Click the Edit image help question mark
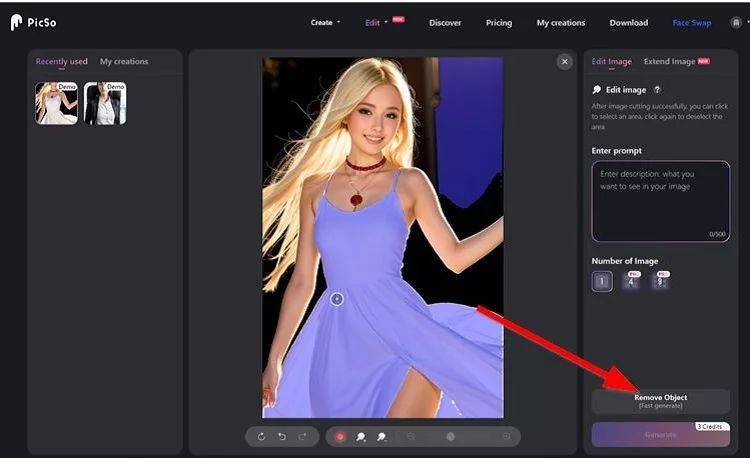Viewport: 750px width, 458px height. pyautogui.click(x=657, y=89)
